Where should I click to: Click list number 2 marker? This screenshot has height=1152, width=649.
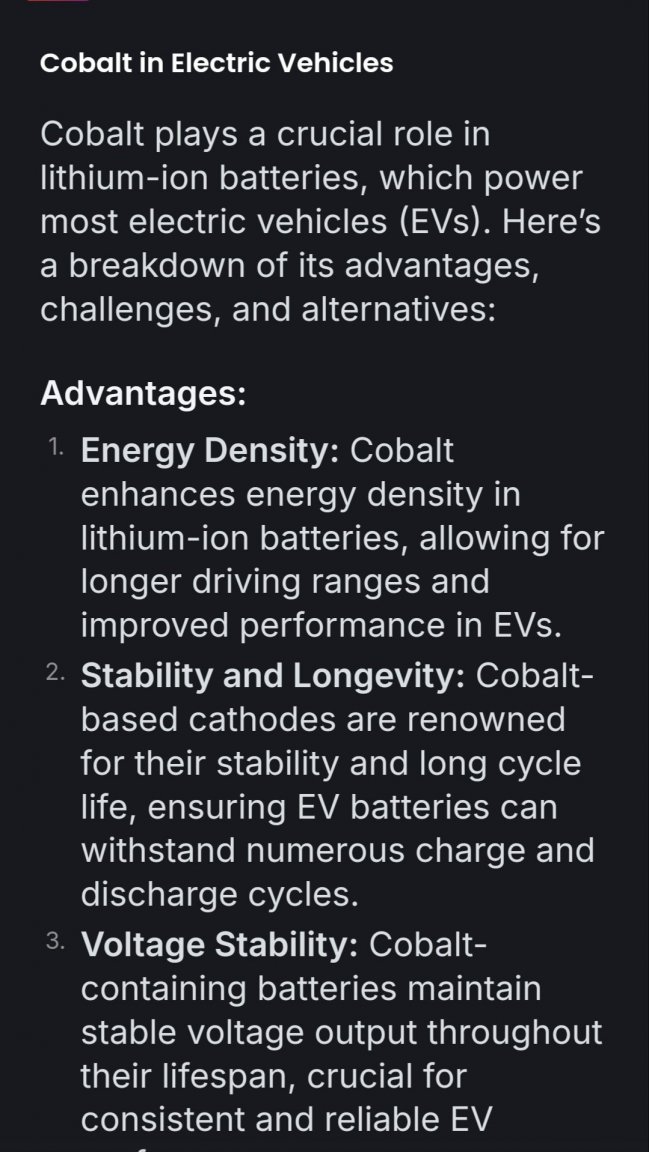(56, 673)
